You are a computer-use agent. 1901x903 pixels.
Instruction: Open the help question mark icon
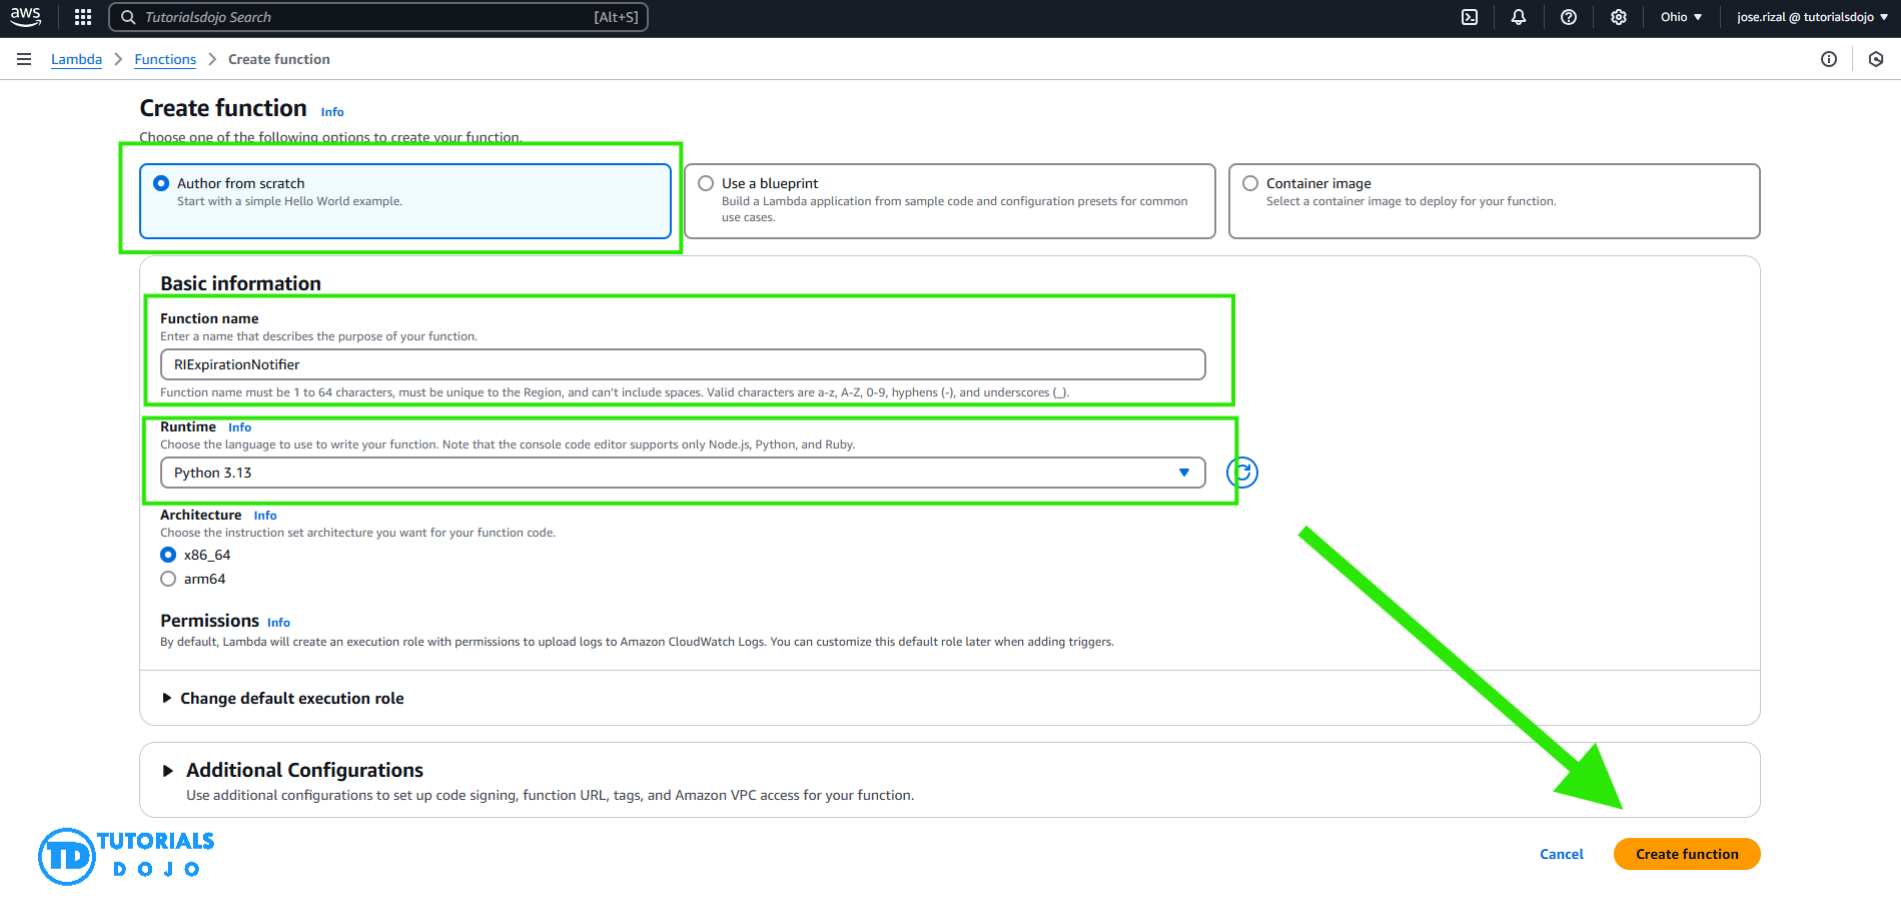point(1568,17)
